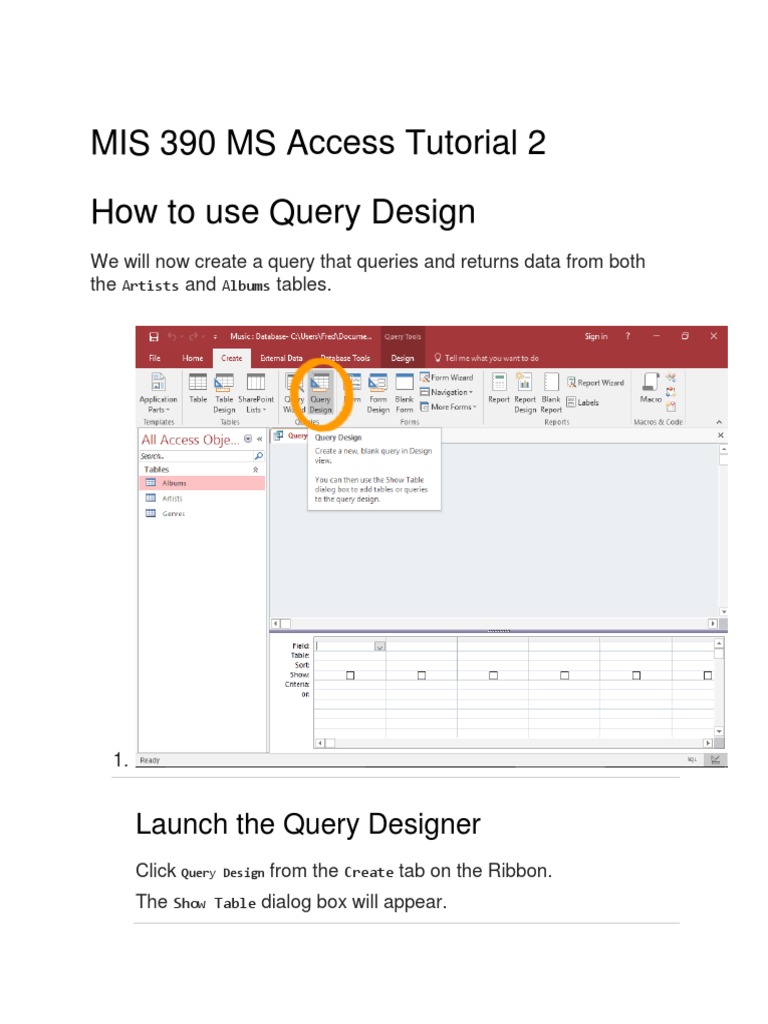Image resolution: width=768 pixels, height=1024 pixels.
Task: Click the Visual Basic icon beside Macro
Action: 671,407
